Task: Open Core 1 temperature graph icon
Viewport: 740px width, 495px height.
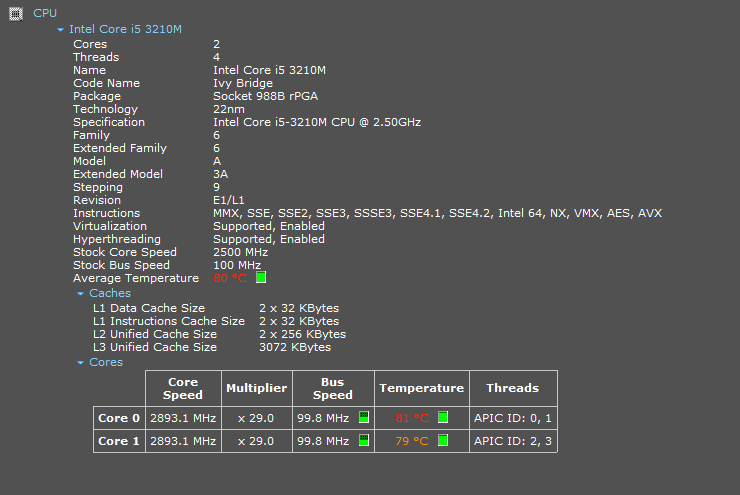Action: (x=443, y=440)
